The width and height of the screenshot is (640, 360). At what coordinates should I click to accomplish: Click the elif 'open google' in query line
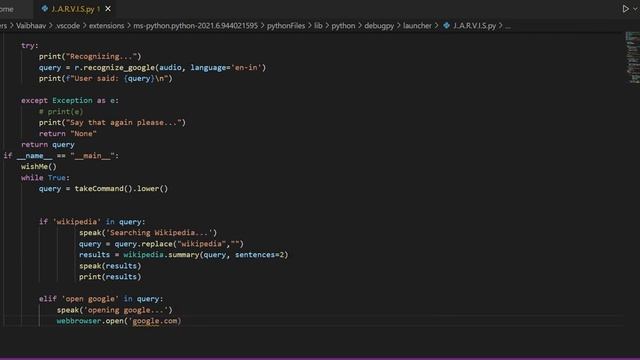[101, 299]
